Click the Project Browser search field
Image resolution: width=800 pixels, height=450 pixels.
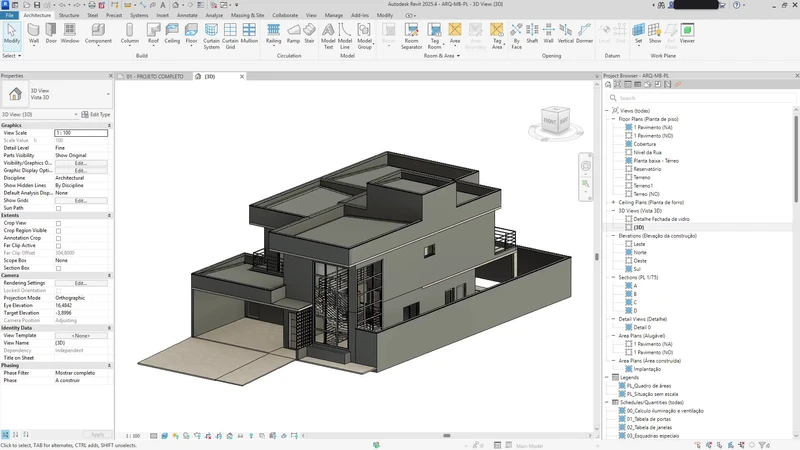pyautogui.click(x=700, y=98)
